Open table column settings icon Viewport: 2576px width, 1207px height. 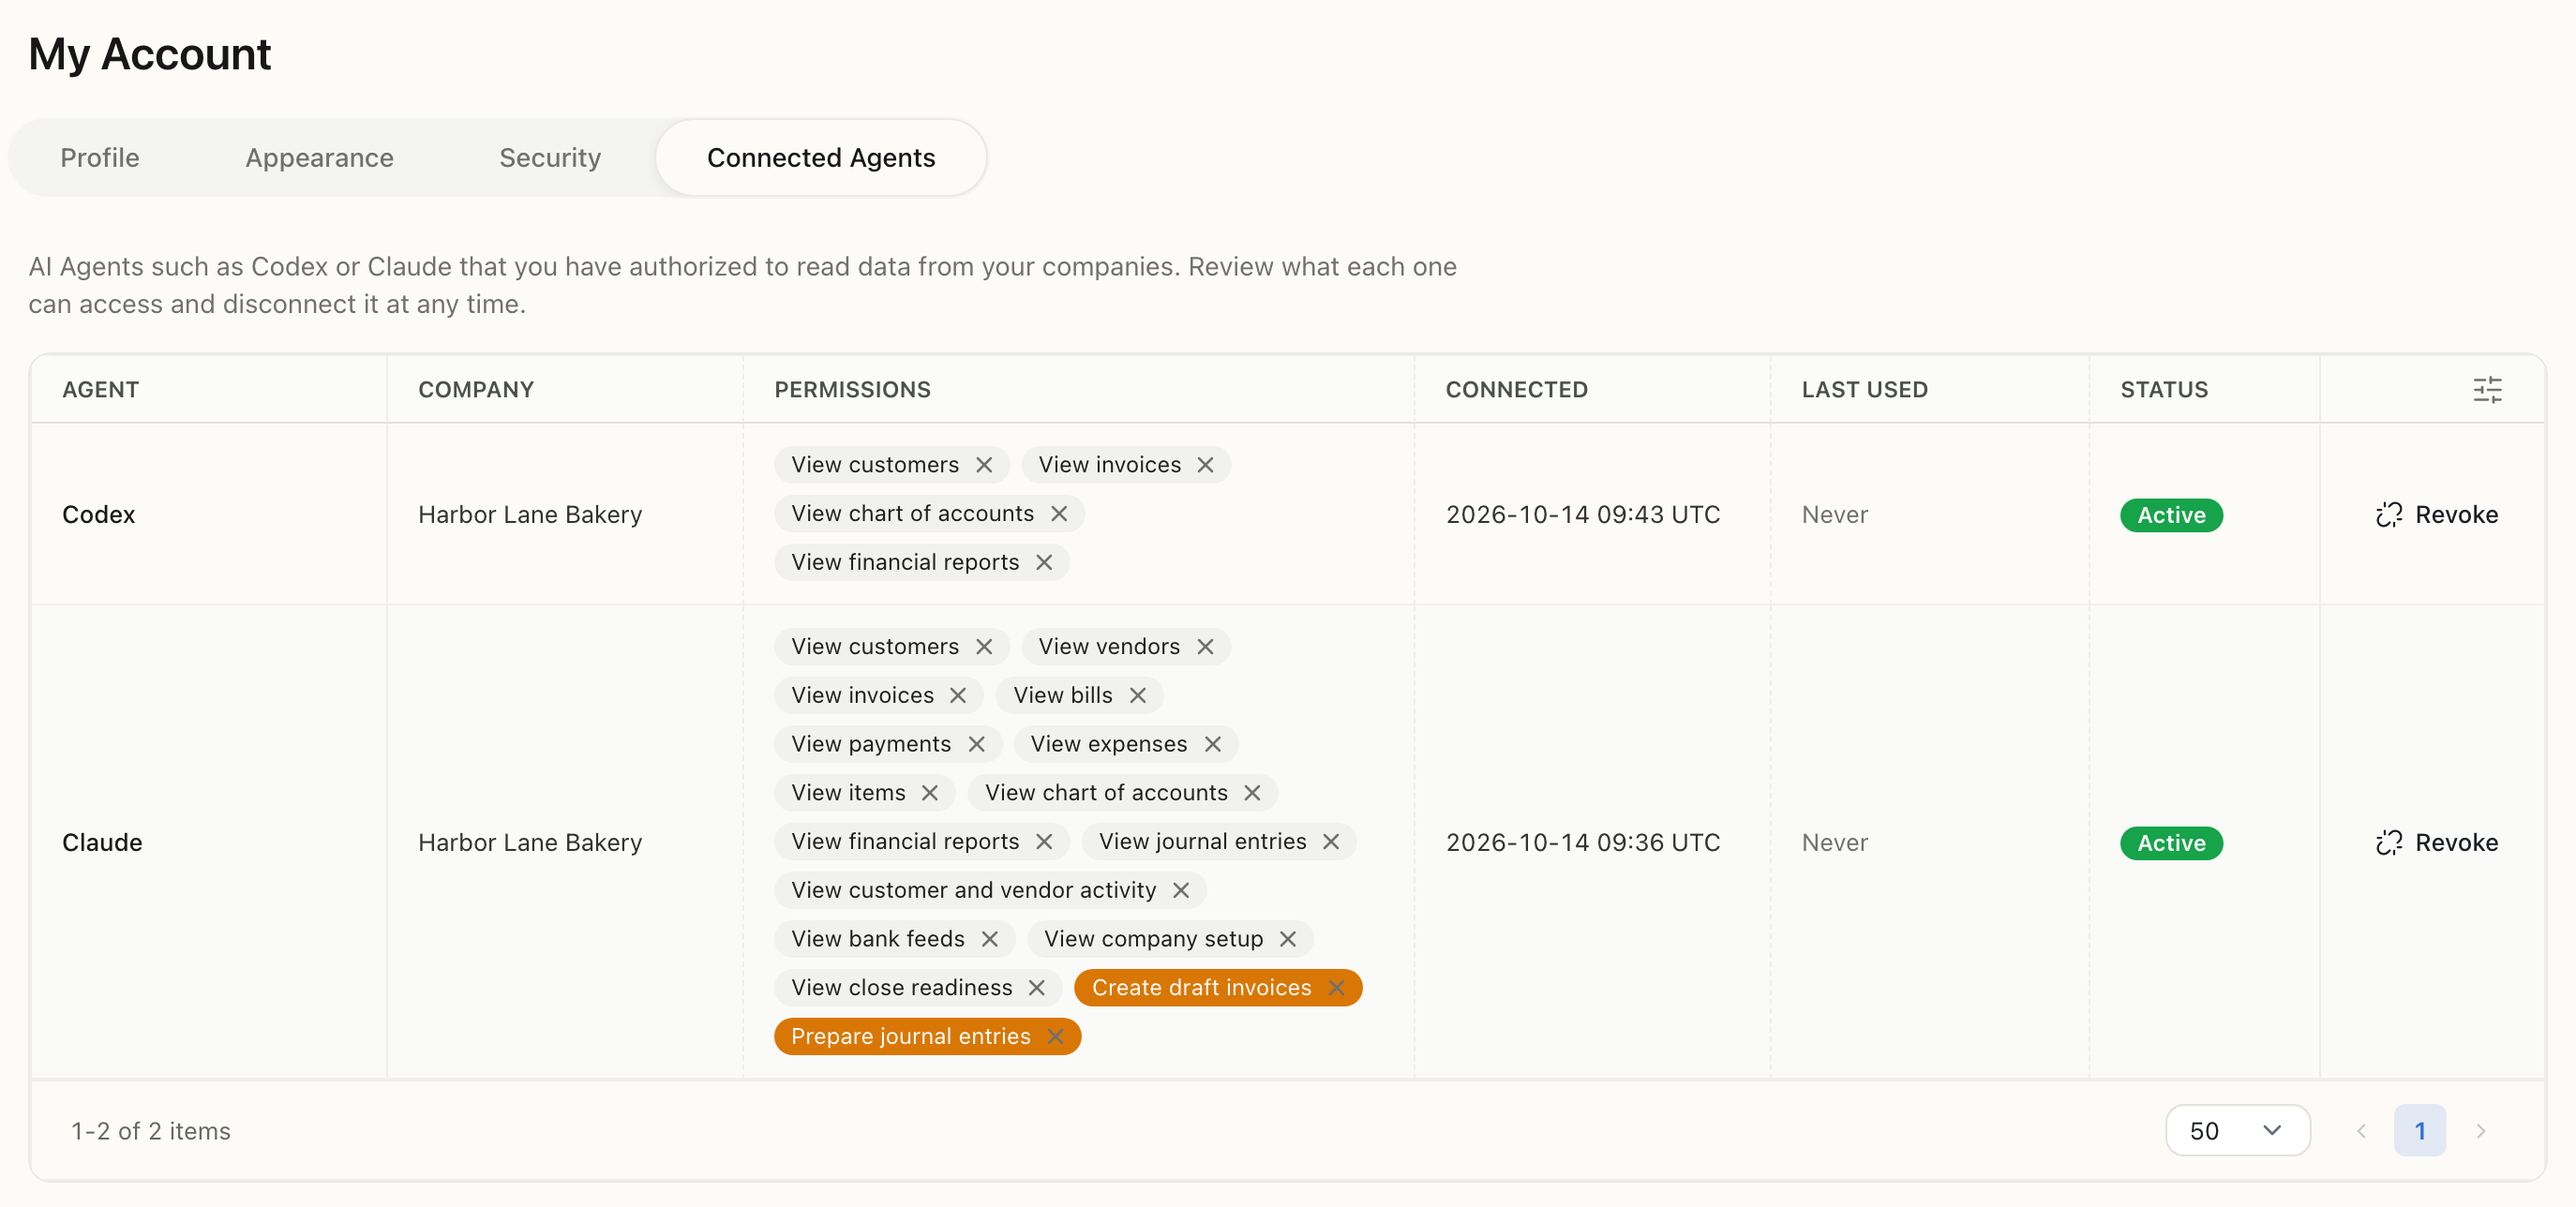(2487, 390)
